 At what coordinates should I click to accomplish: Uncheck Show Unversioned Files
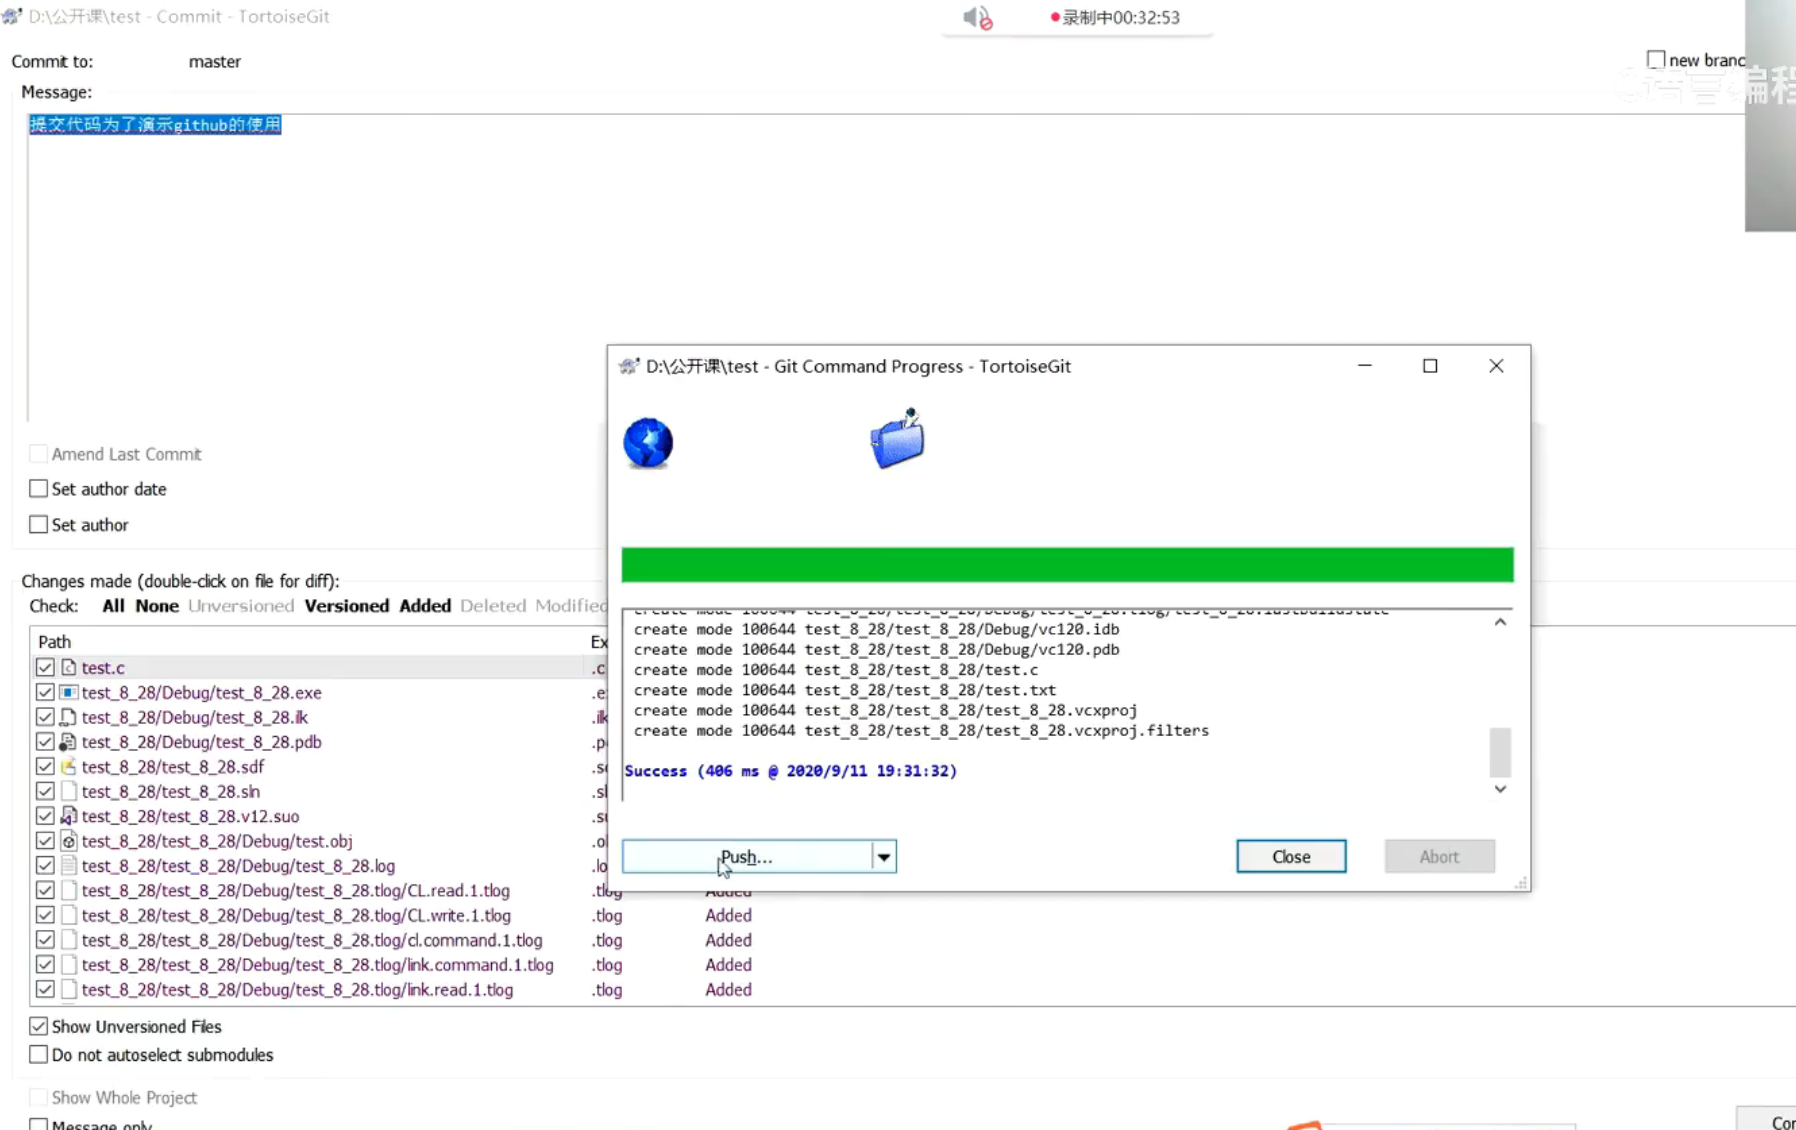(39, 1026)
